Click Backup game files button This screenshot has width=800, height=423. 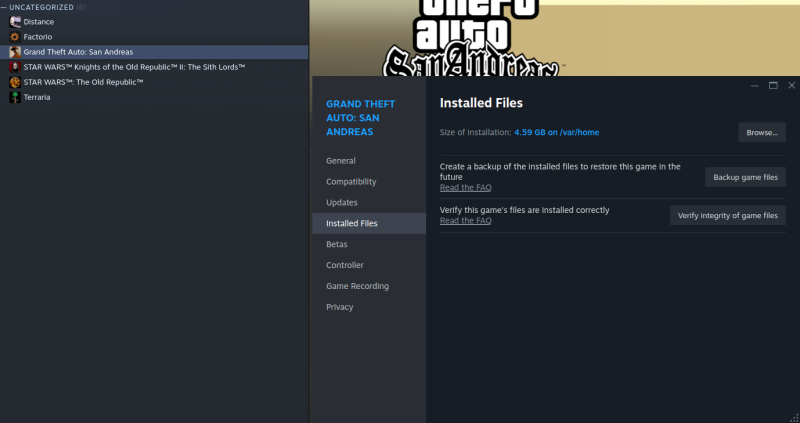point(745,177)
